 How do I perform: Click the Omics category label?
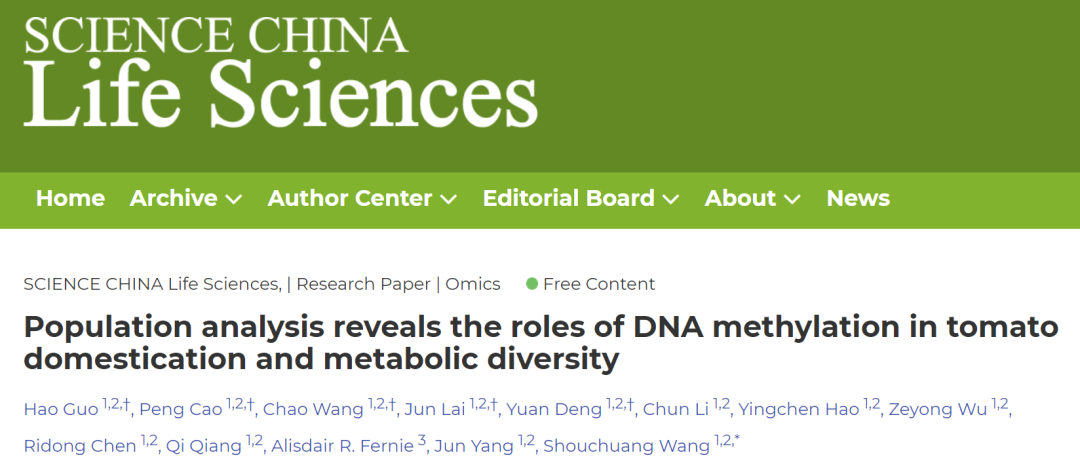tap(472, 284)
